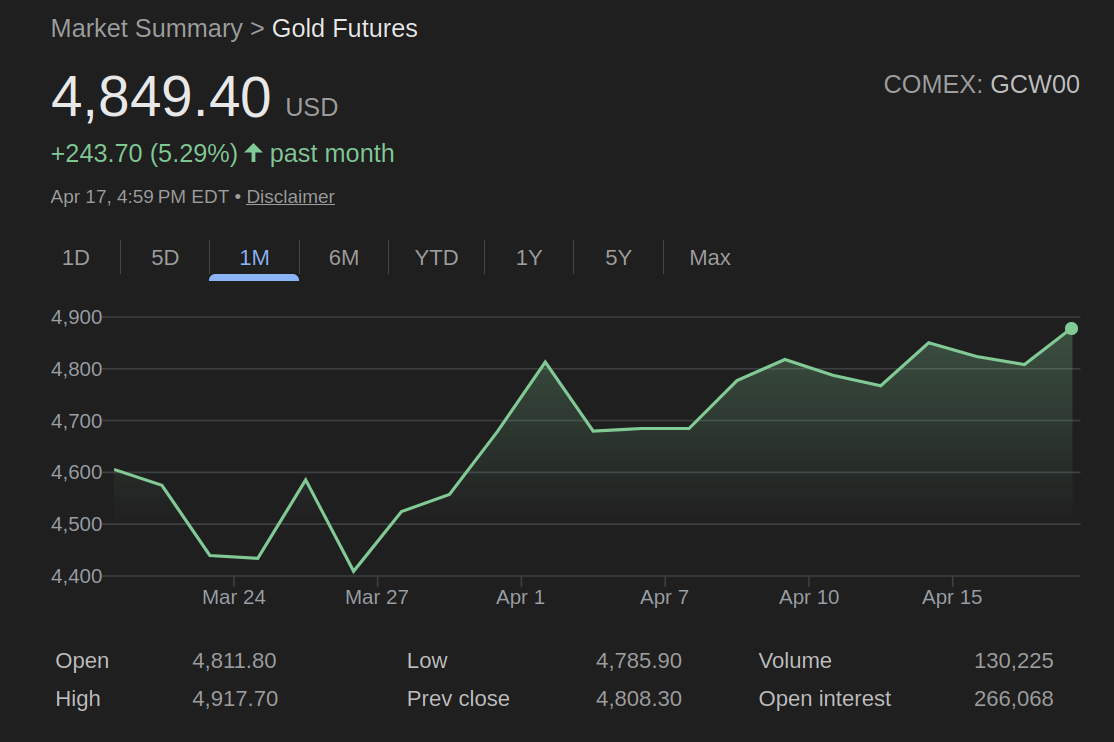The image size is (1114, 742).
Task: Click the High value 4,917.70
Action: (x=235, y=699)
